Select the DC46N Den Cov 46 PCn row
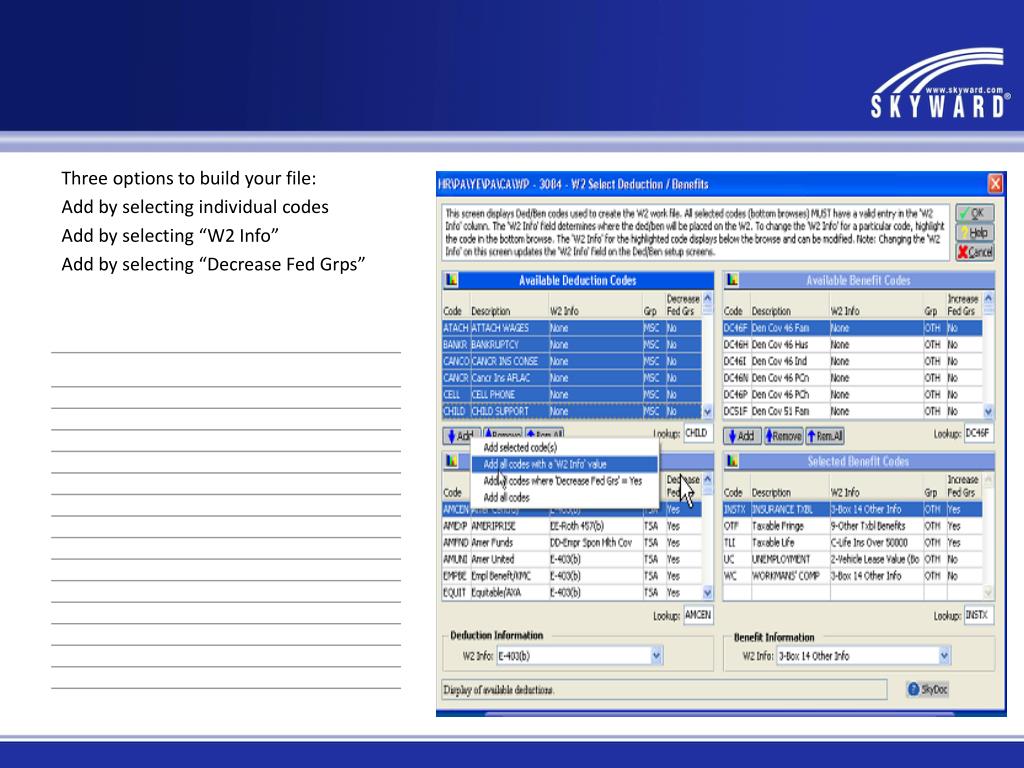 pos(852,378)
